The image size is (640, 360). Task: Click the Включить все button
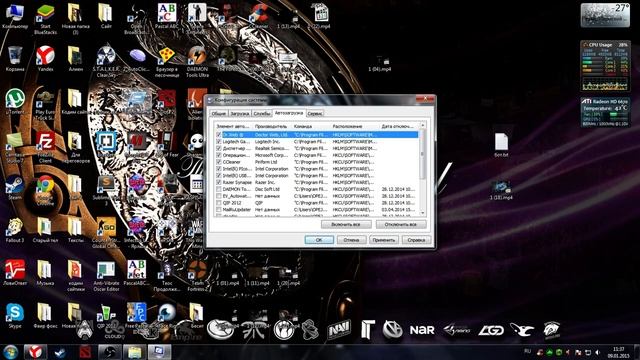[346, 224]
